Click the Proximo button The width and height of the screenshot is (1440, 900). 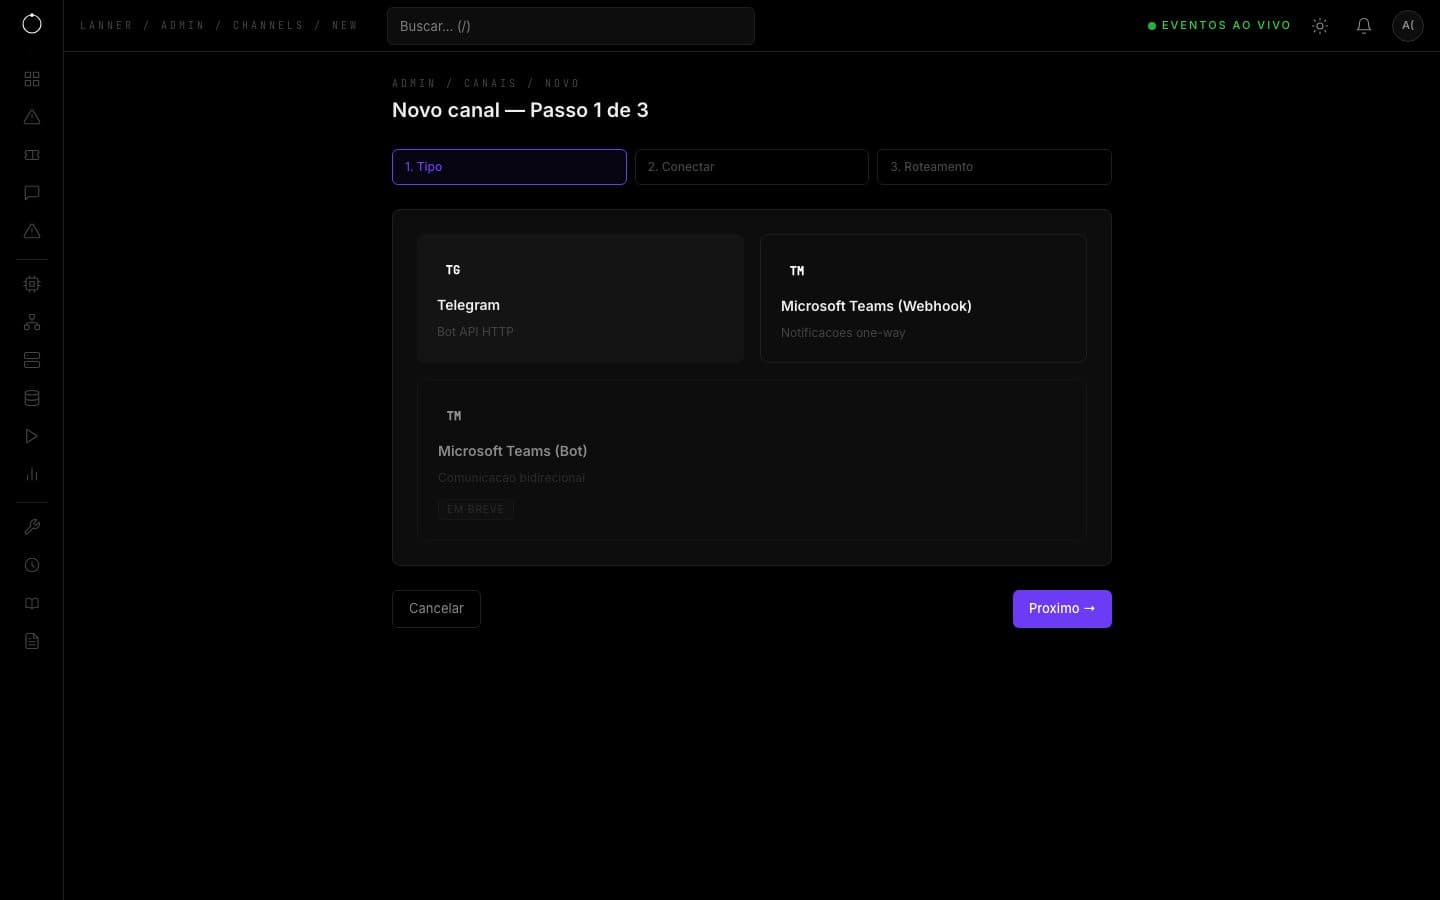[1062, 609]
